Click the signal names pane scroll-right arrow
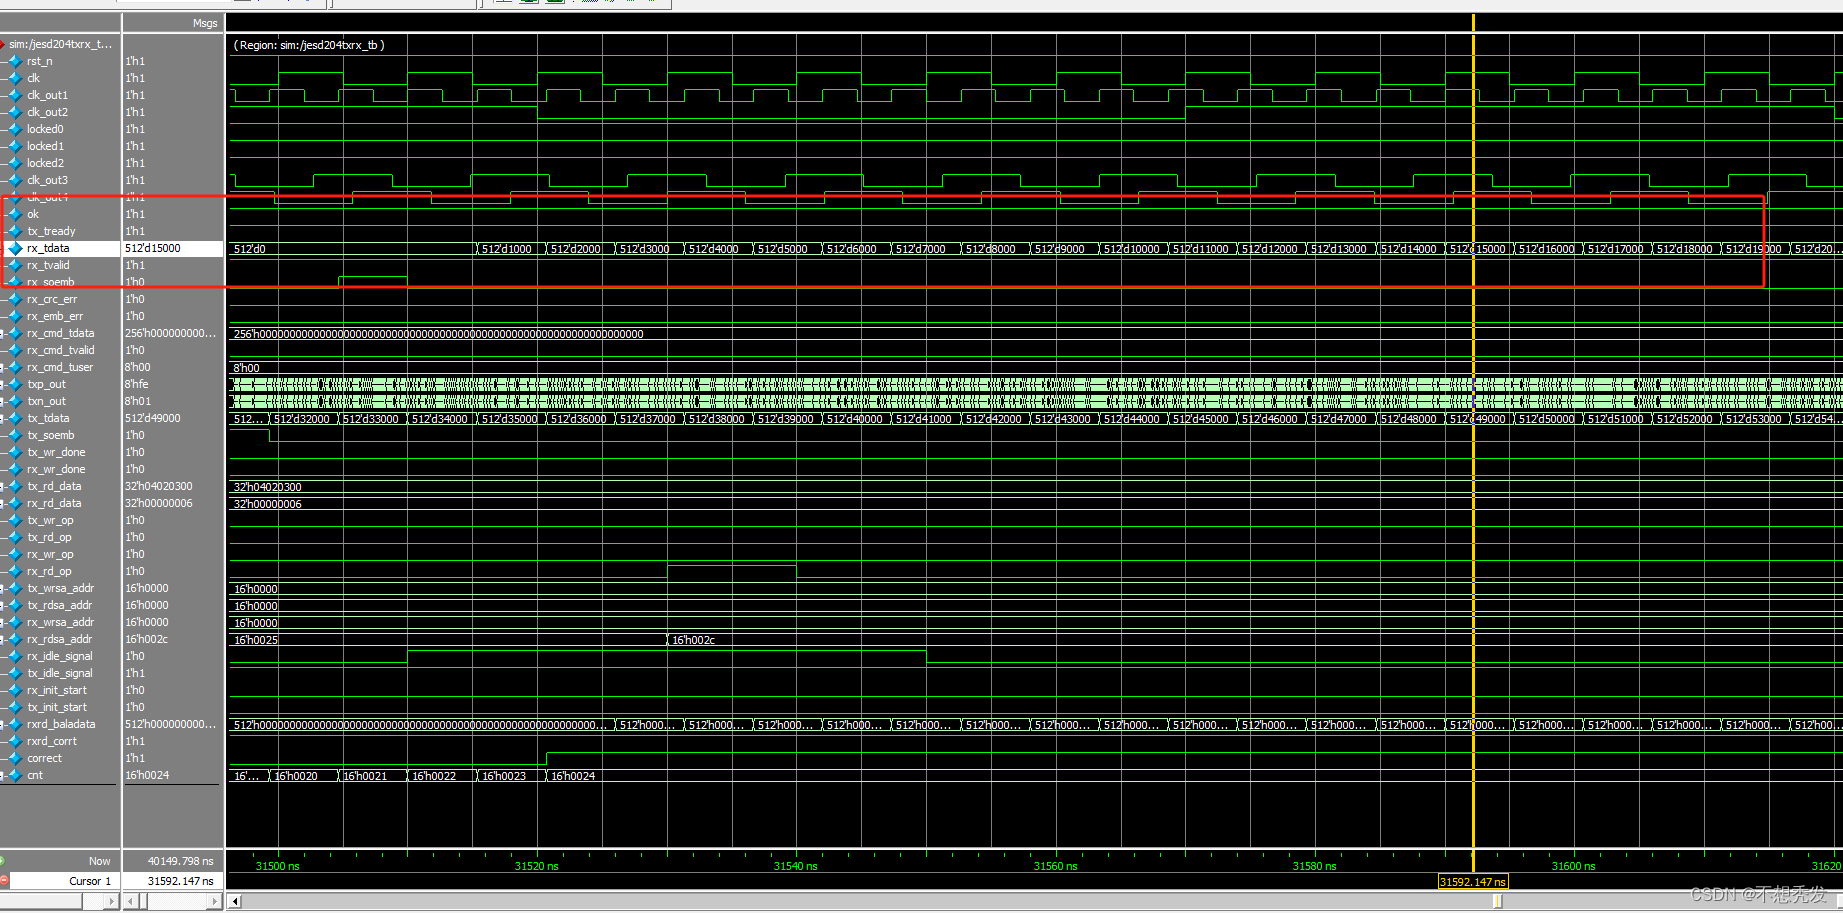This screenshot has height=913, width=1843. (112, 901)
